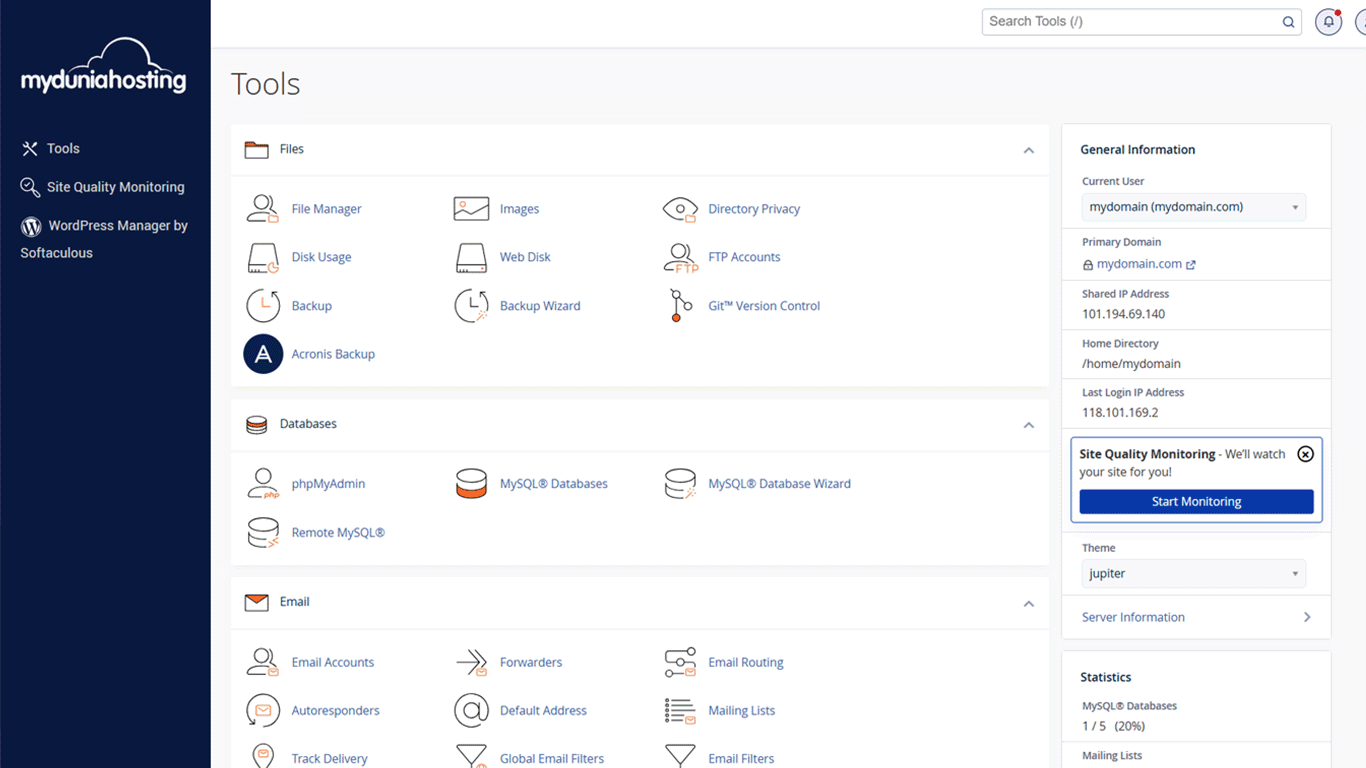Open the Email Routing icon
The image size is (1366, 768).
point(680,662)
